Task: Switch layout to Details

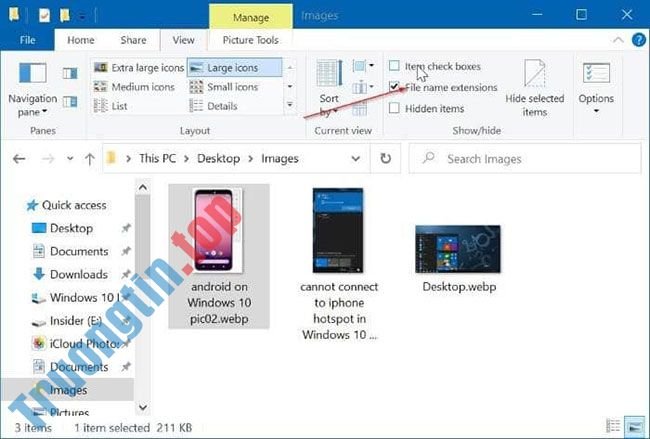Action: point(213,106)
